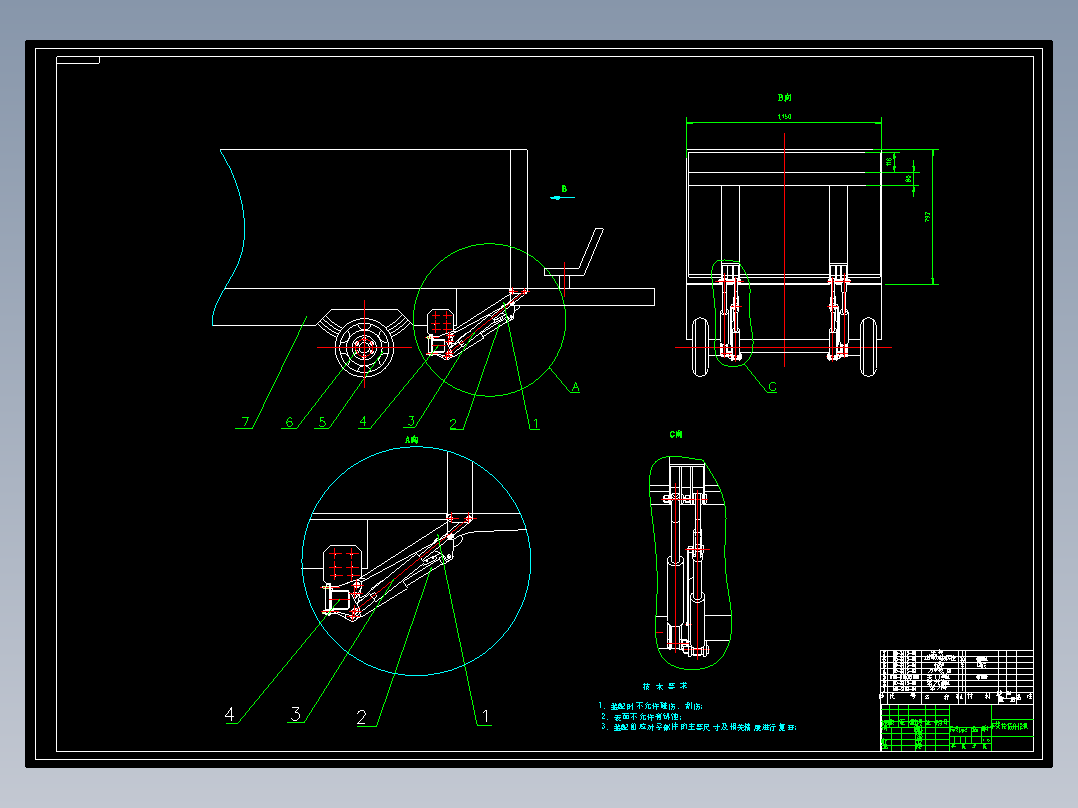Click the large label 4 below detail A
The height and width of the screenshot is (808, 1078).
(230, 714)
